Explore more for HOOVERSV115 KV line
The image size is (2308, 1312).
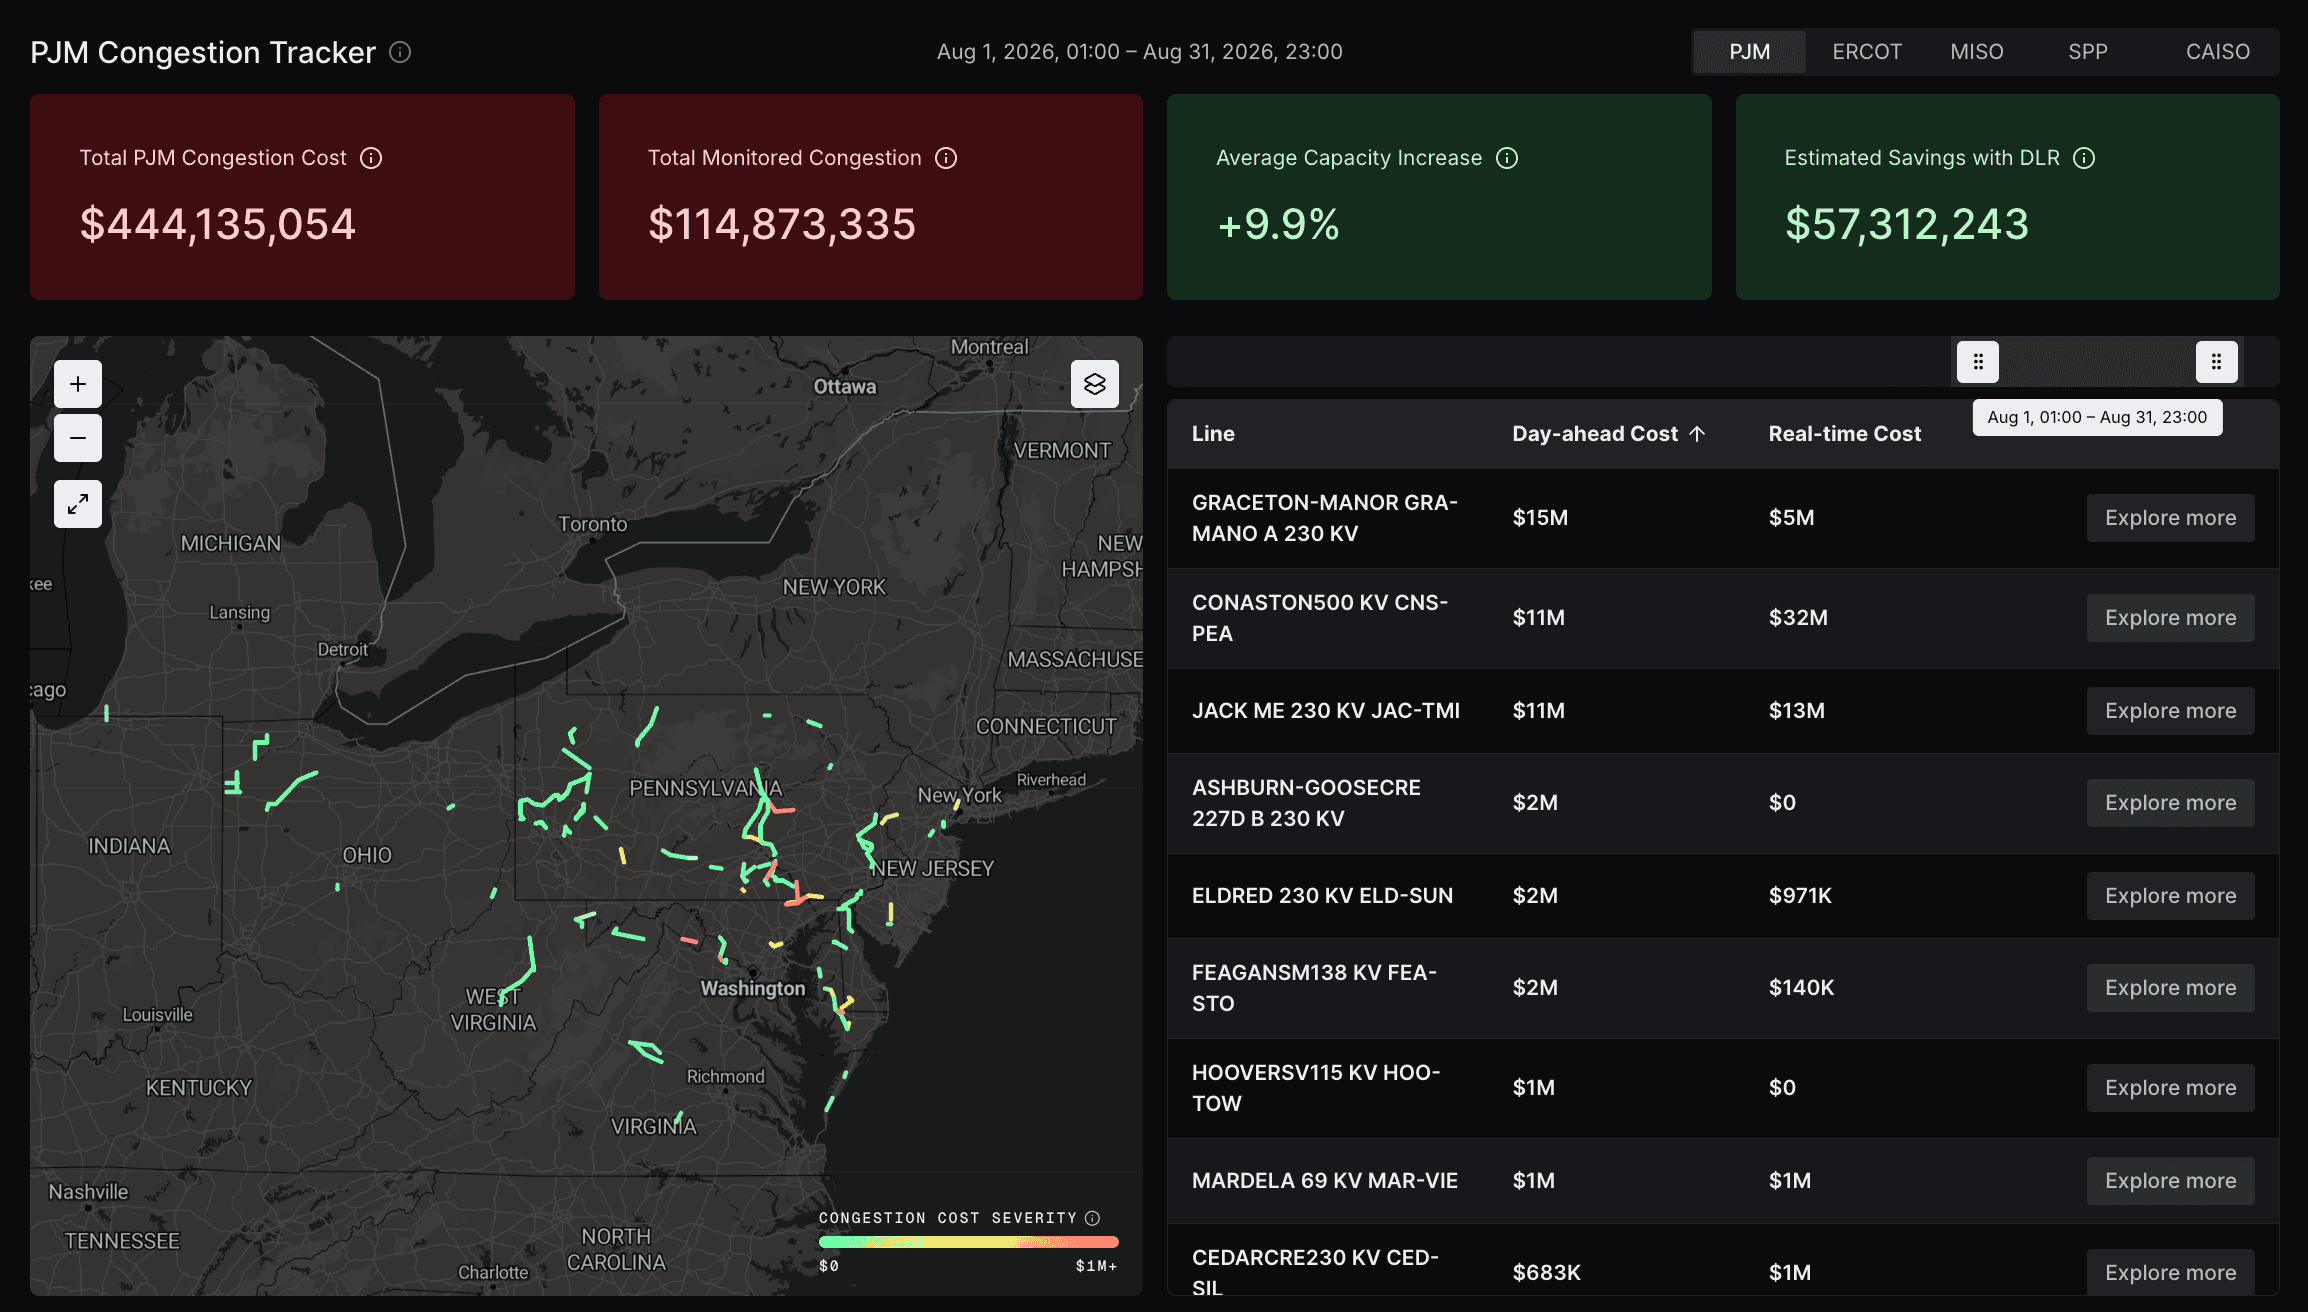click(2170, 1088)
